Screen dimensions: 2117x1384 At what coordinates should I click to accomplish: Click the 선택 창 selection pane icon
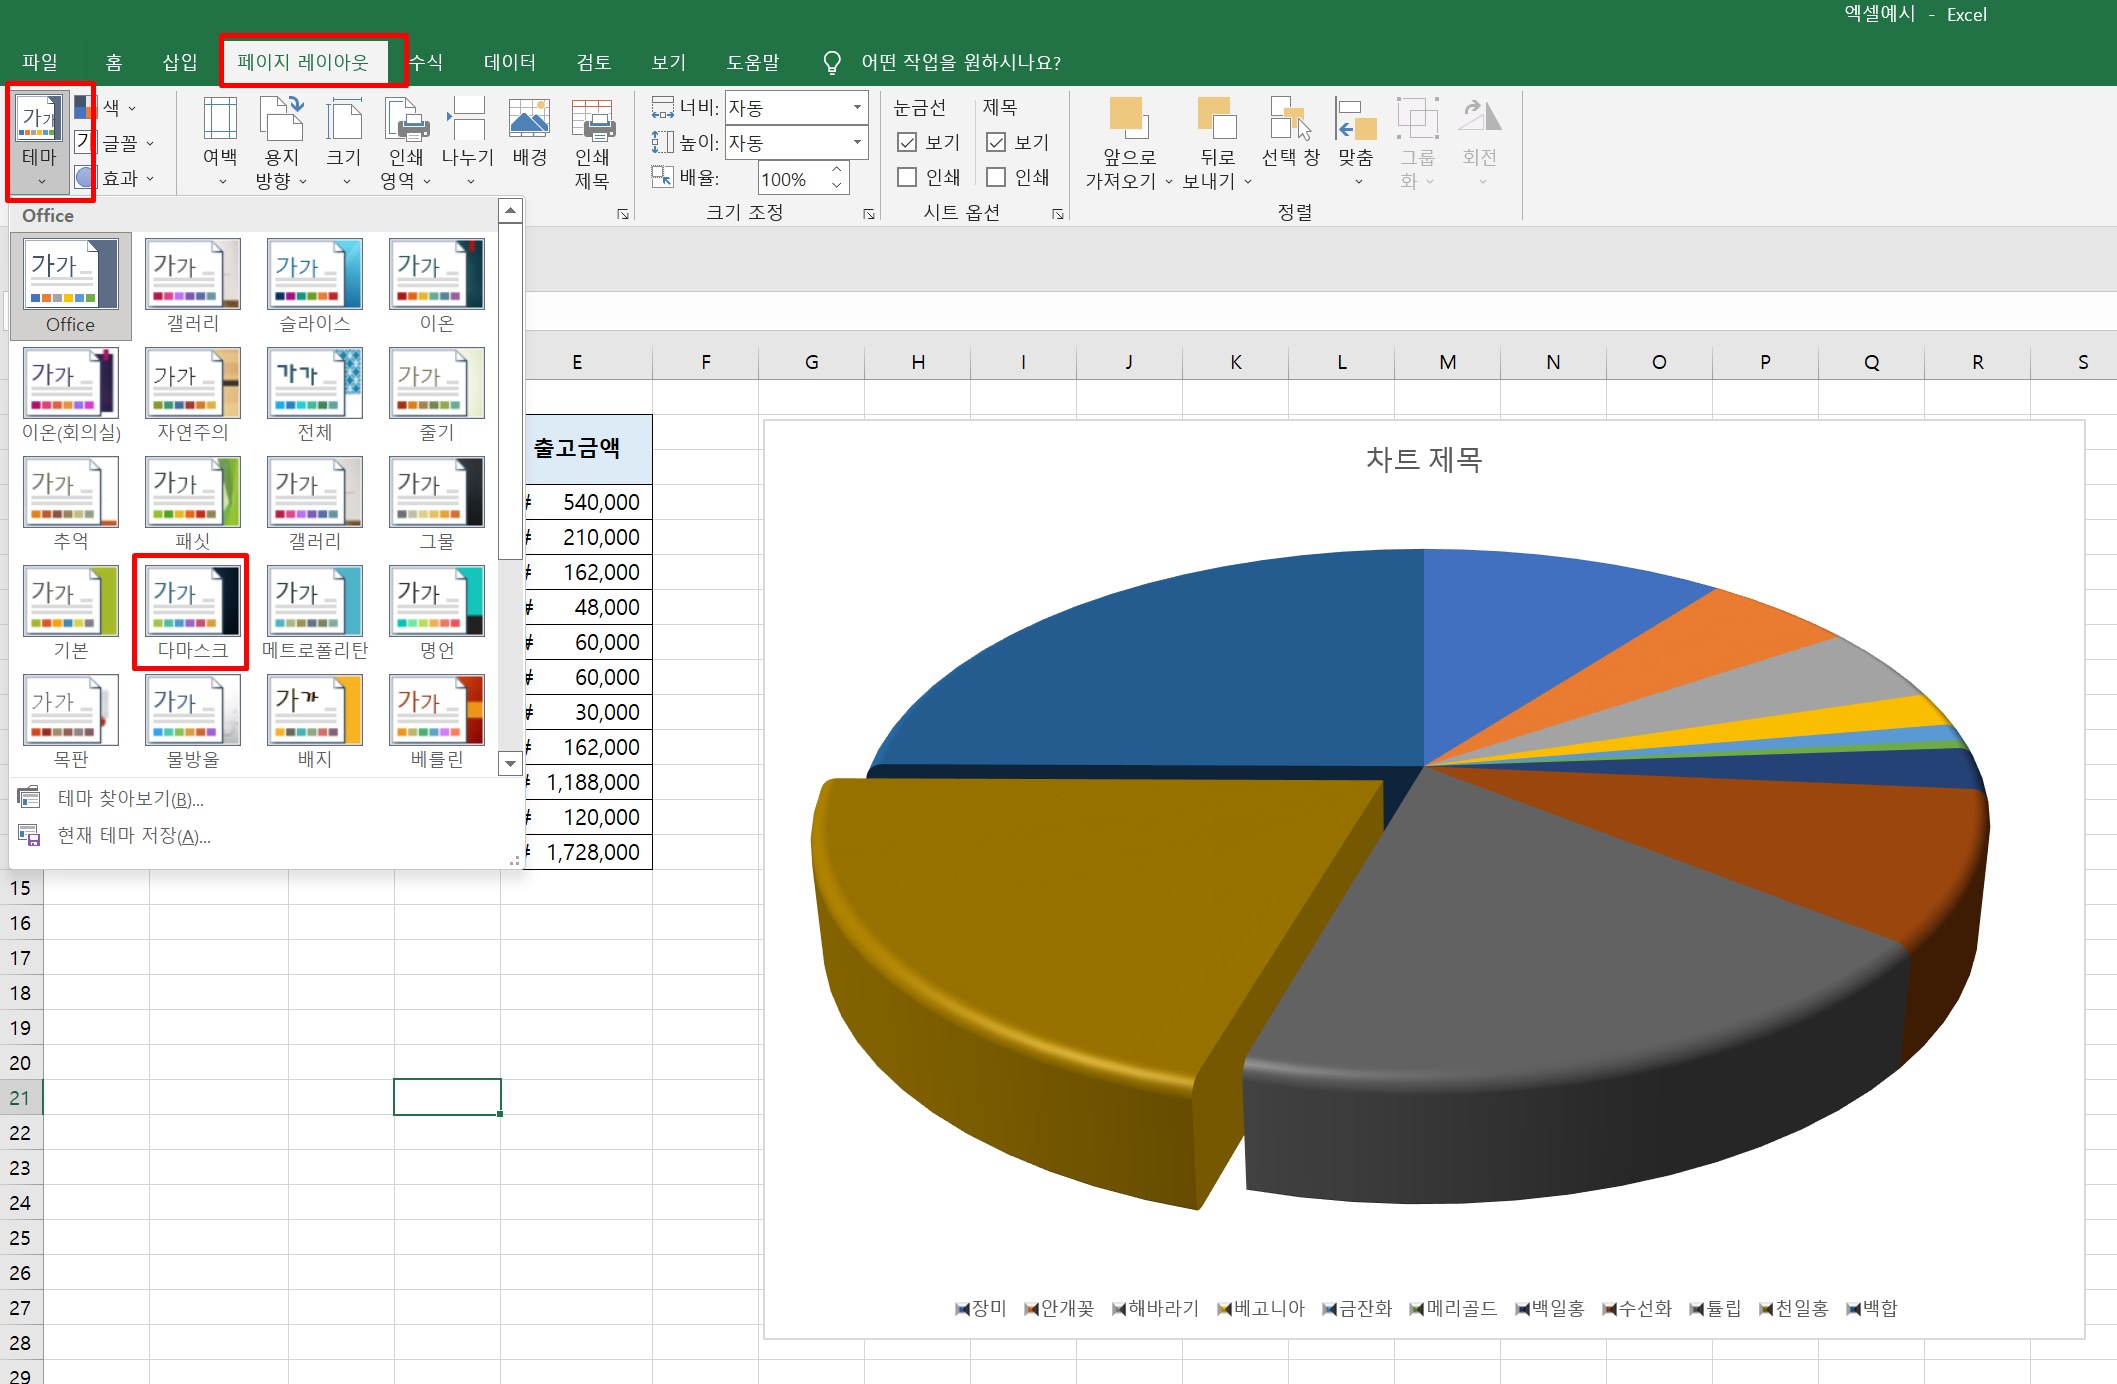(x=1289, y=120)
